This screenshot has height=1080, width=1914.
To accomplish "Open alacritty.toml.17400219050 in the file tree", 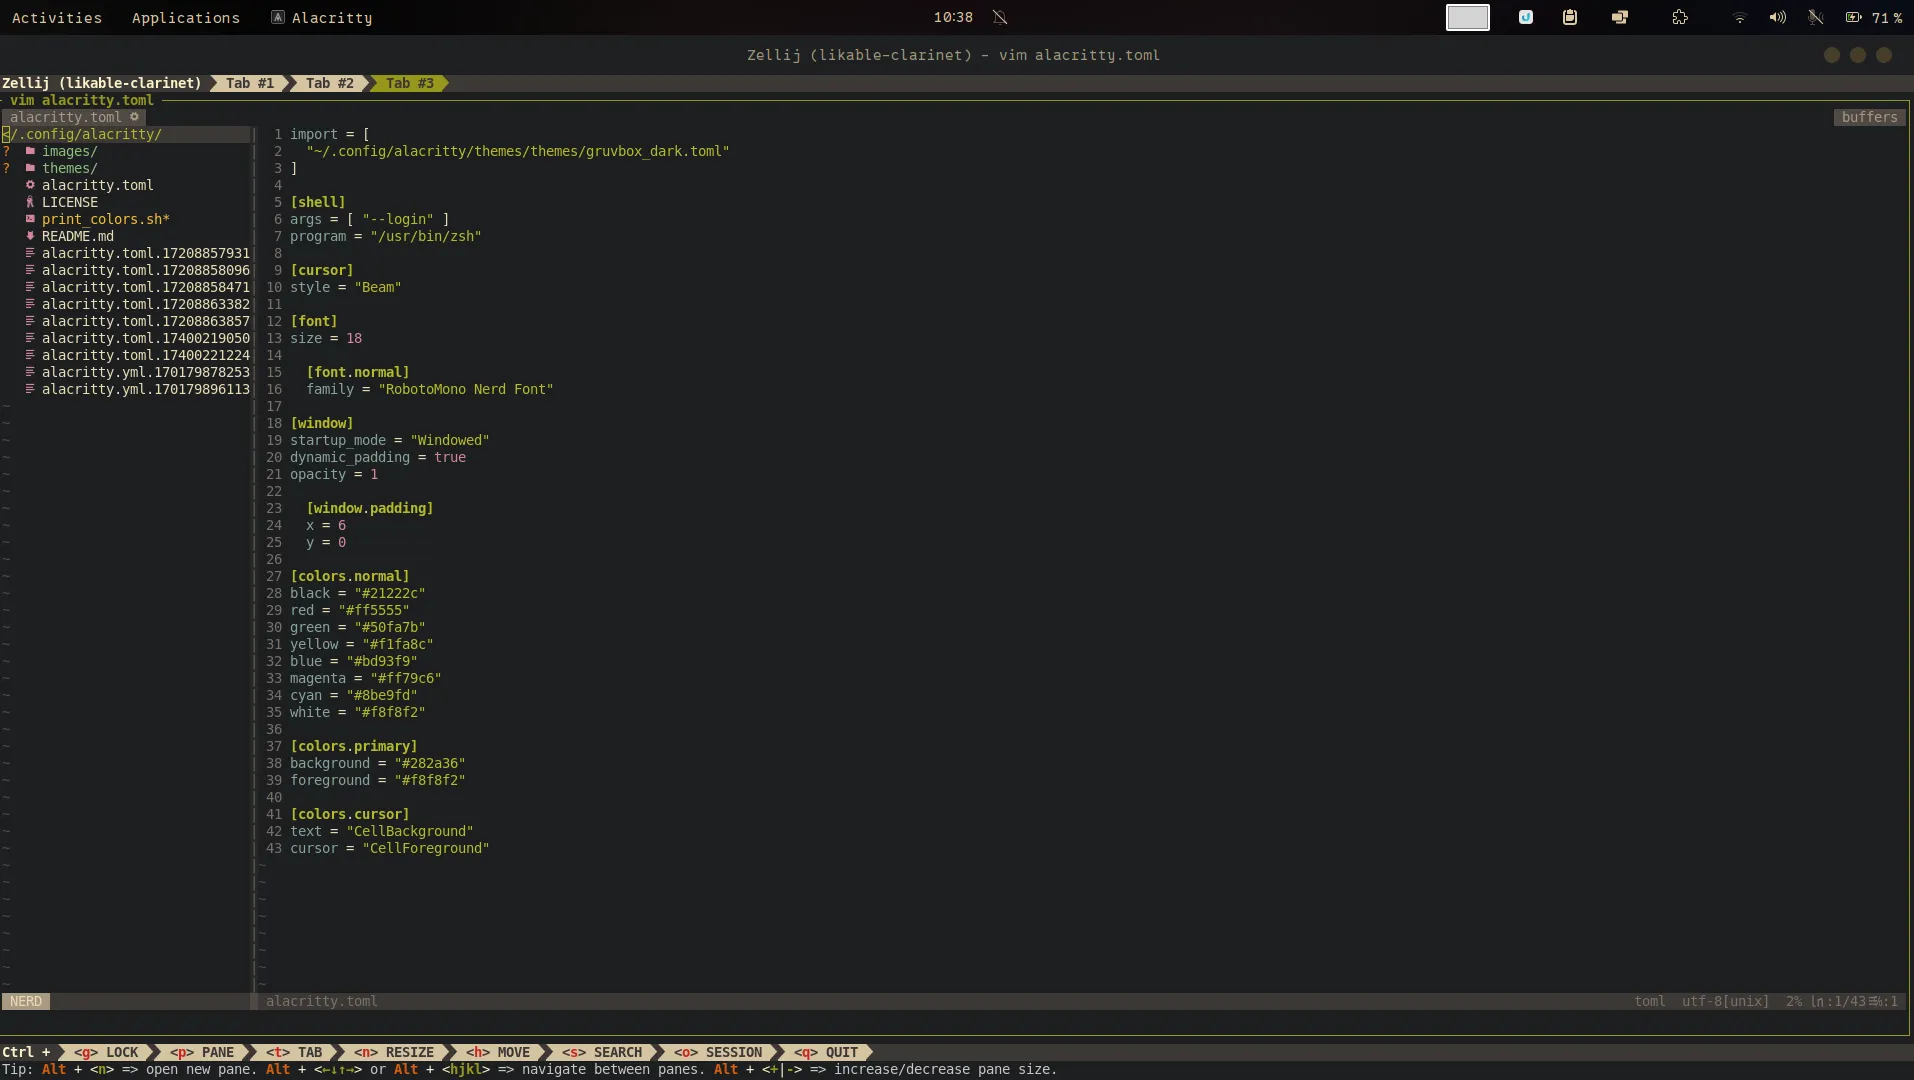I will click(146, 338).
